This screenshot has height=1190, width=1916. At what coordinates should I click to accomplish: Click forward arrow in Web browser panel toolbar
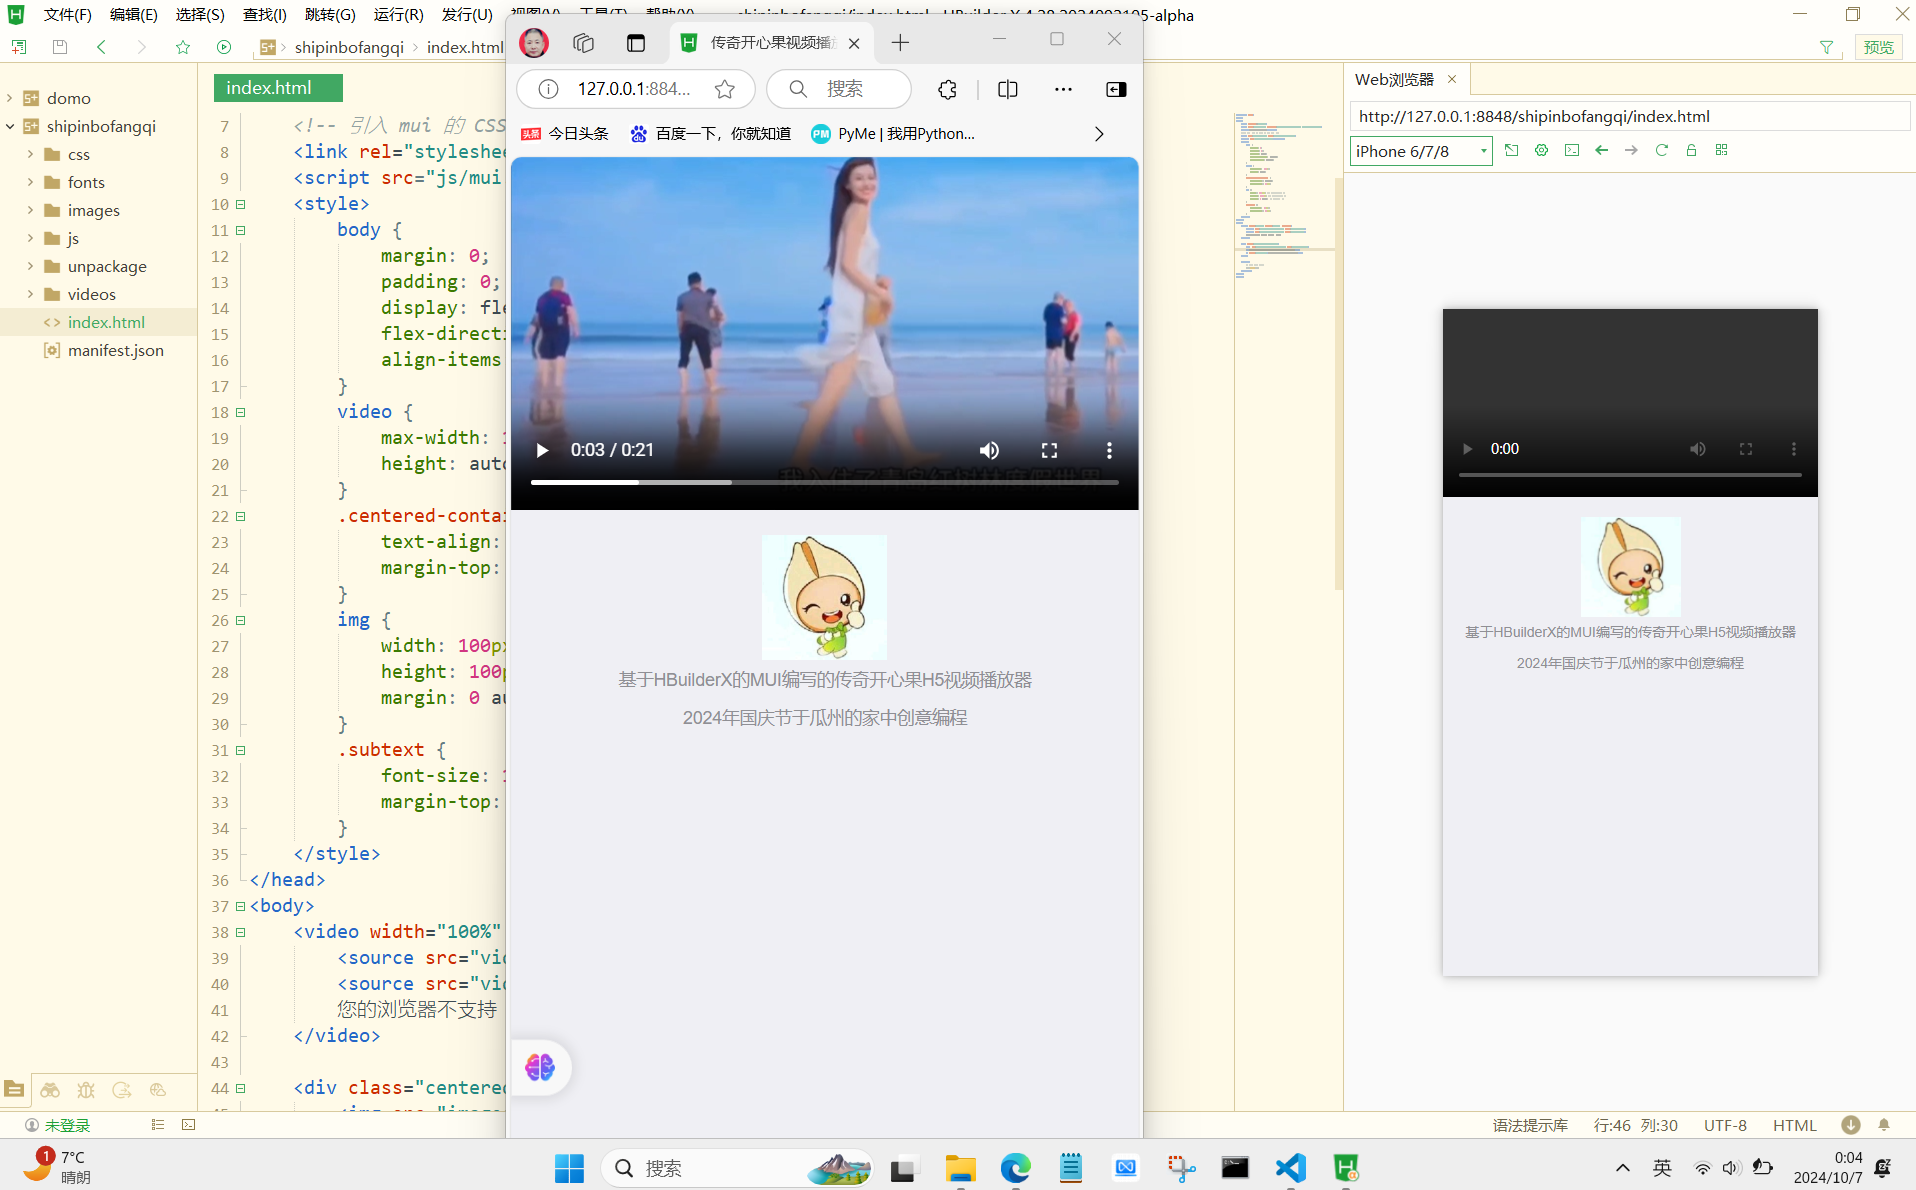1631,150
